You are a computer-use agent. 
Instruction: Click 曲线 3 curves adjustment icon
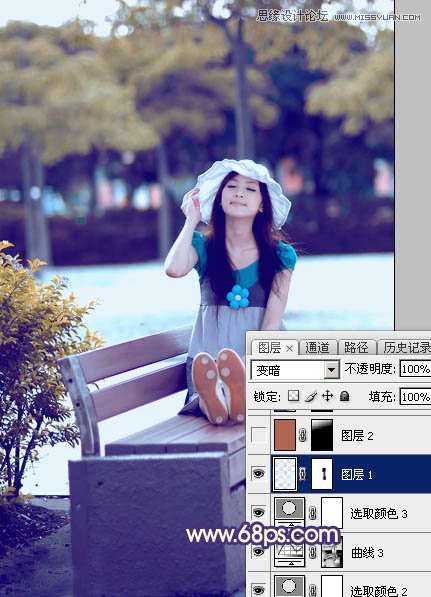pyautogui.click(x=290, y=552)
